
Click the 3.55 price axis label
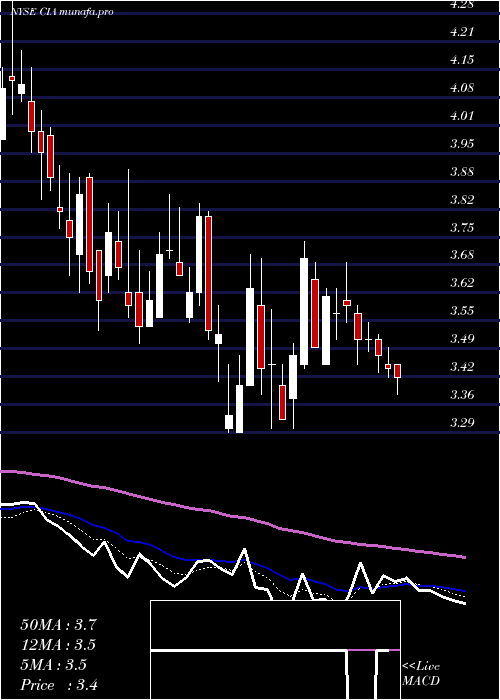(462, 311)
